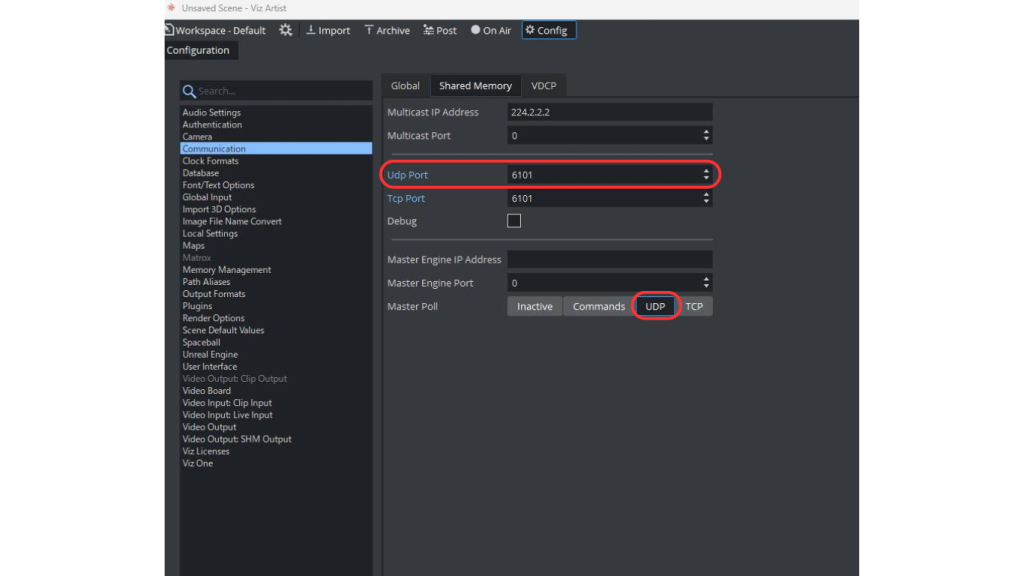
Task: Switch to Archive in the top toolbar
Action: tap(387, 30)
